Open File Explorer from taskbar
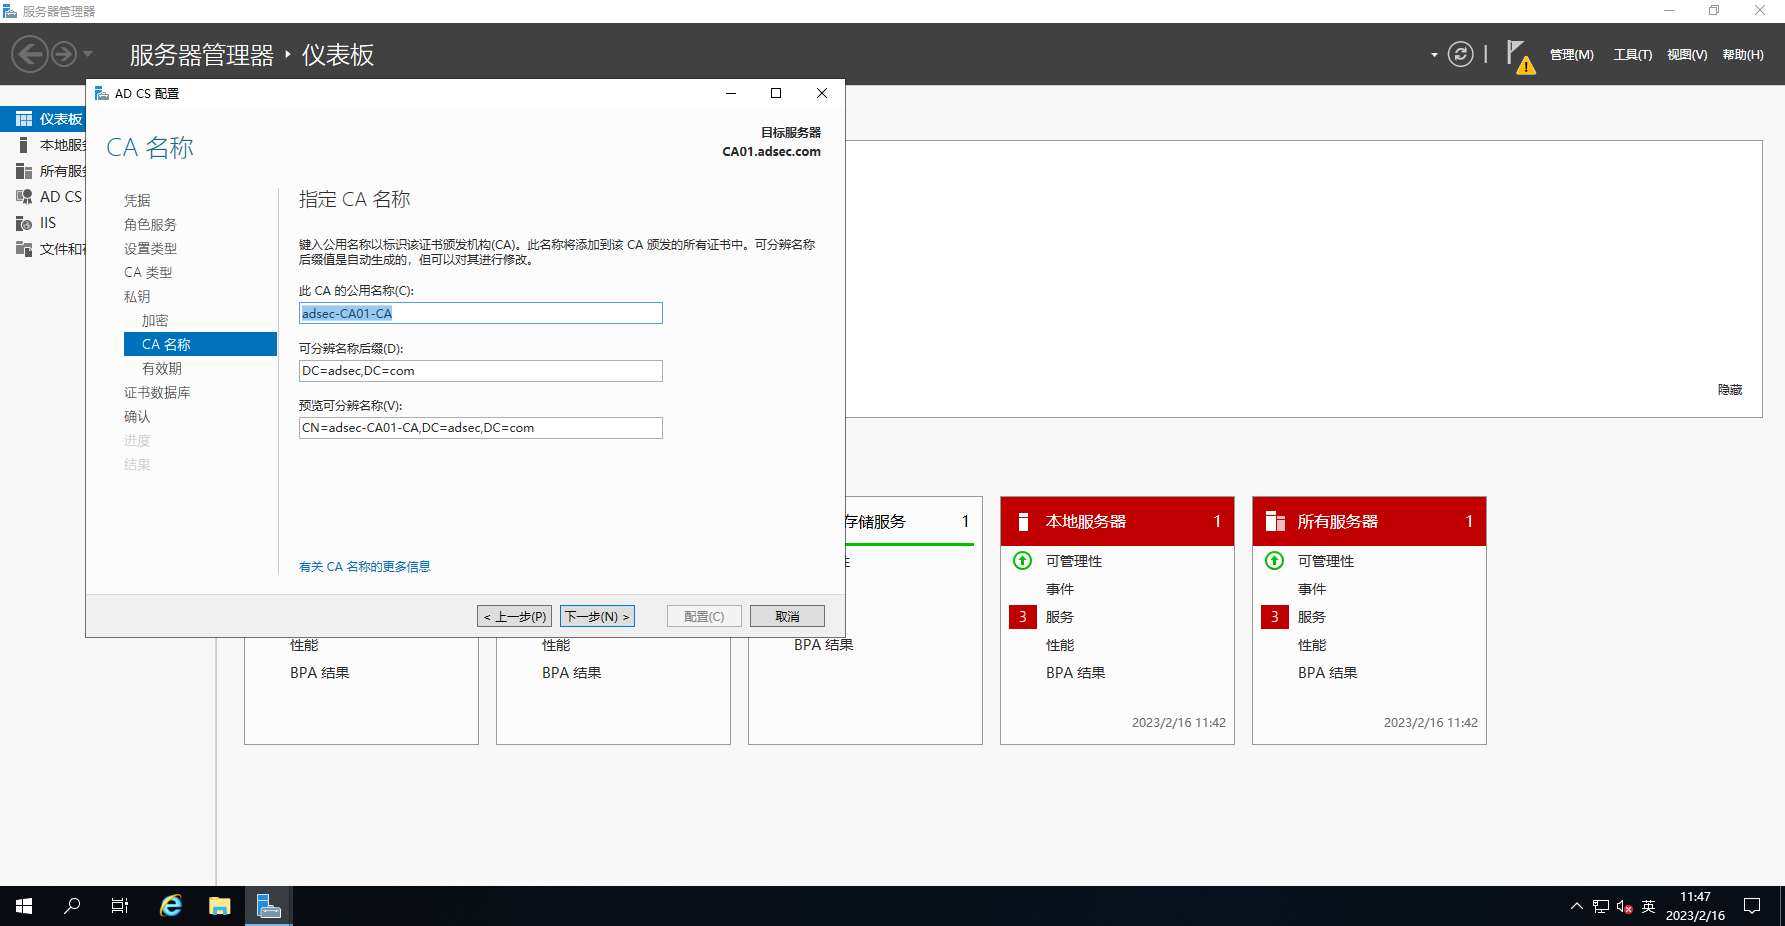Screen dimensions: 1785x926 [x=219, y=906]
